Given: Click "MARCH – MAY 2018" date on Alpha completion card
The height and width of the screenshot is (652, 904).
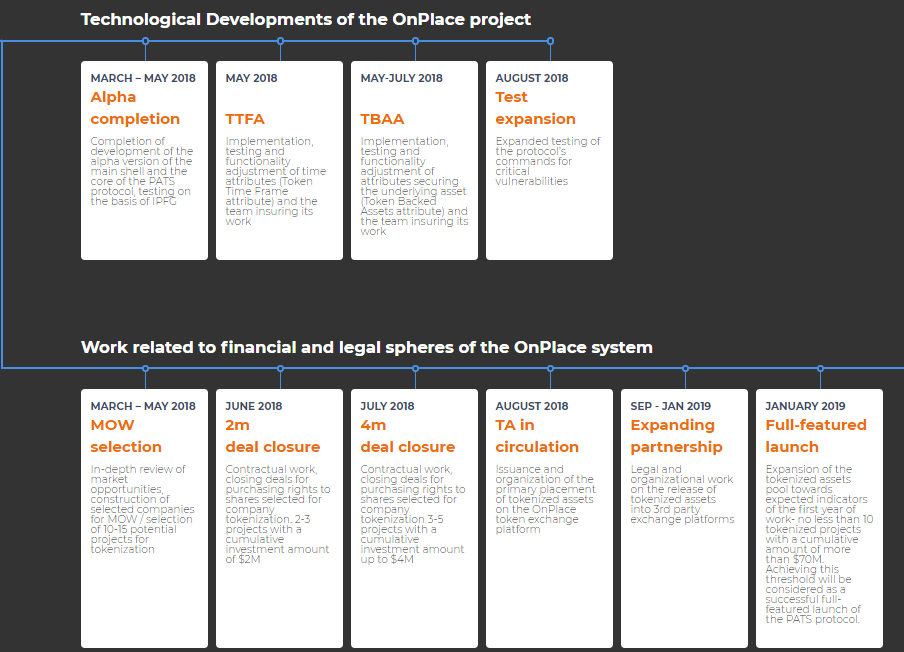Looking at the screenshot, I should click(143, 78).
